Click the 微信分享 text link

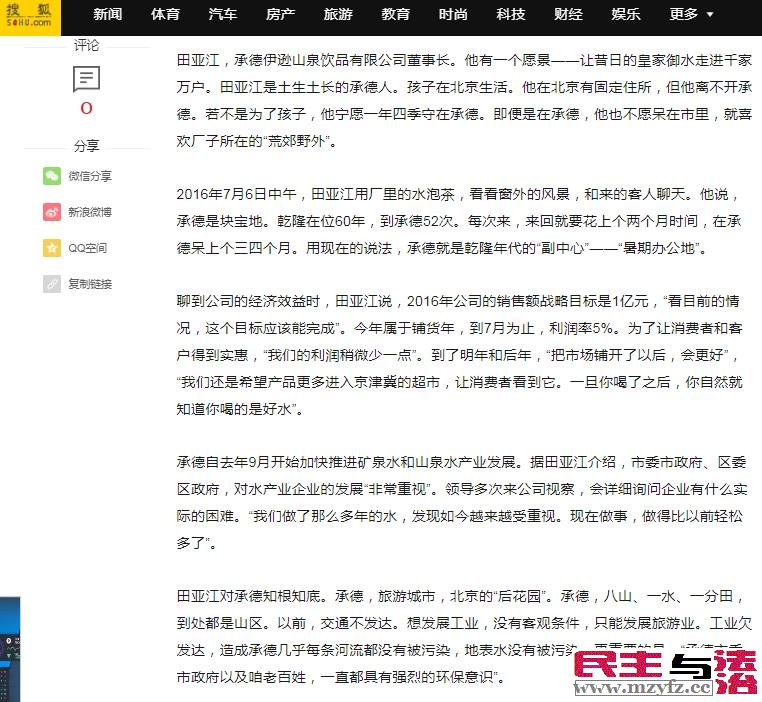(90, 176)
